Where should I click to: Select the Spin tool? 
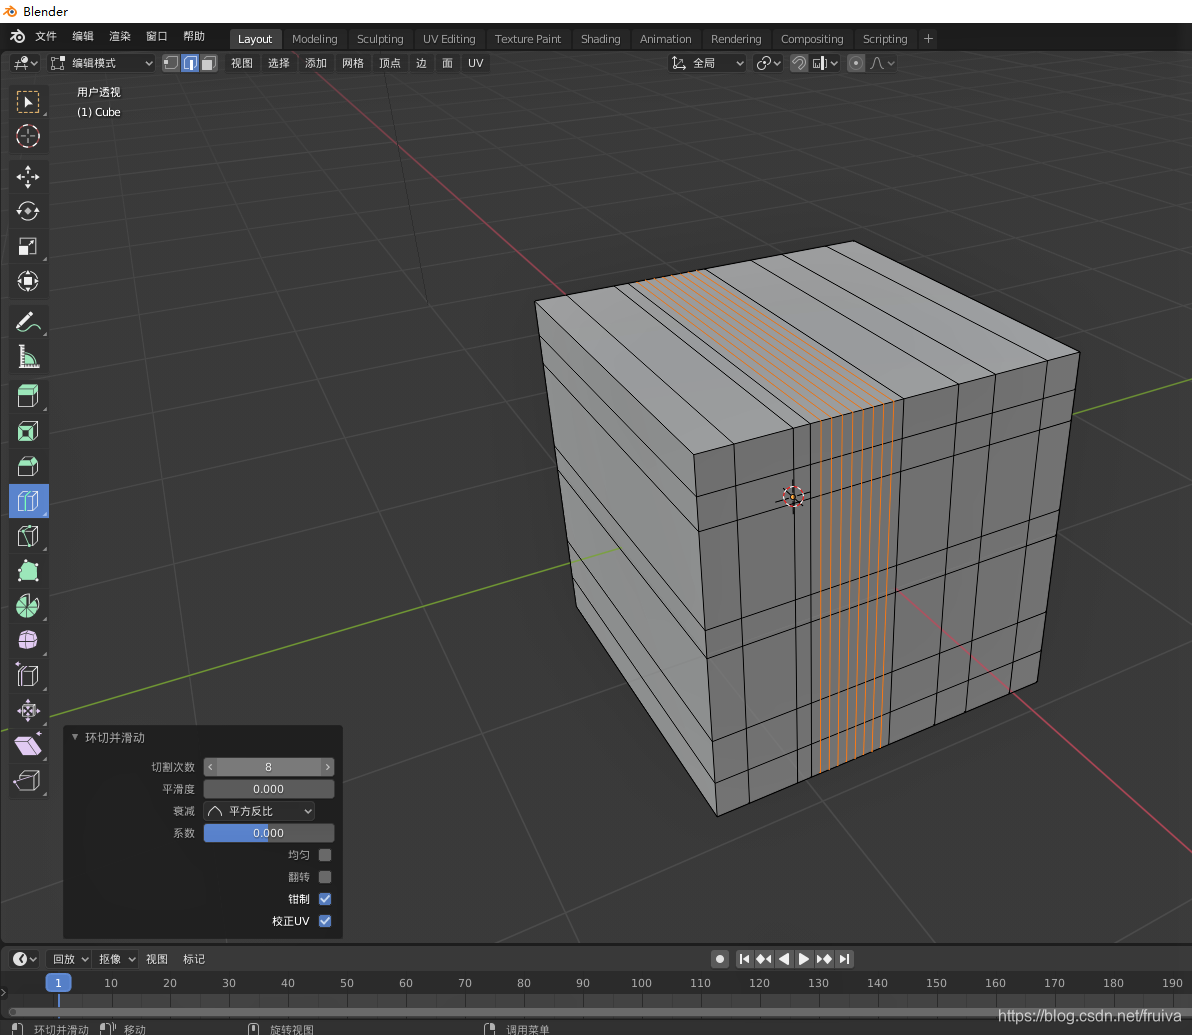click(28, 606)
